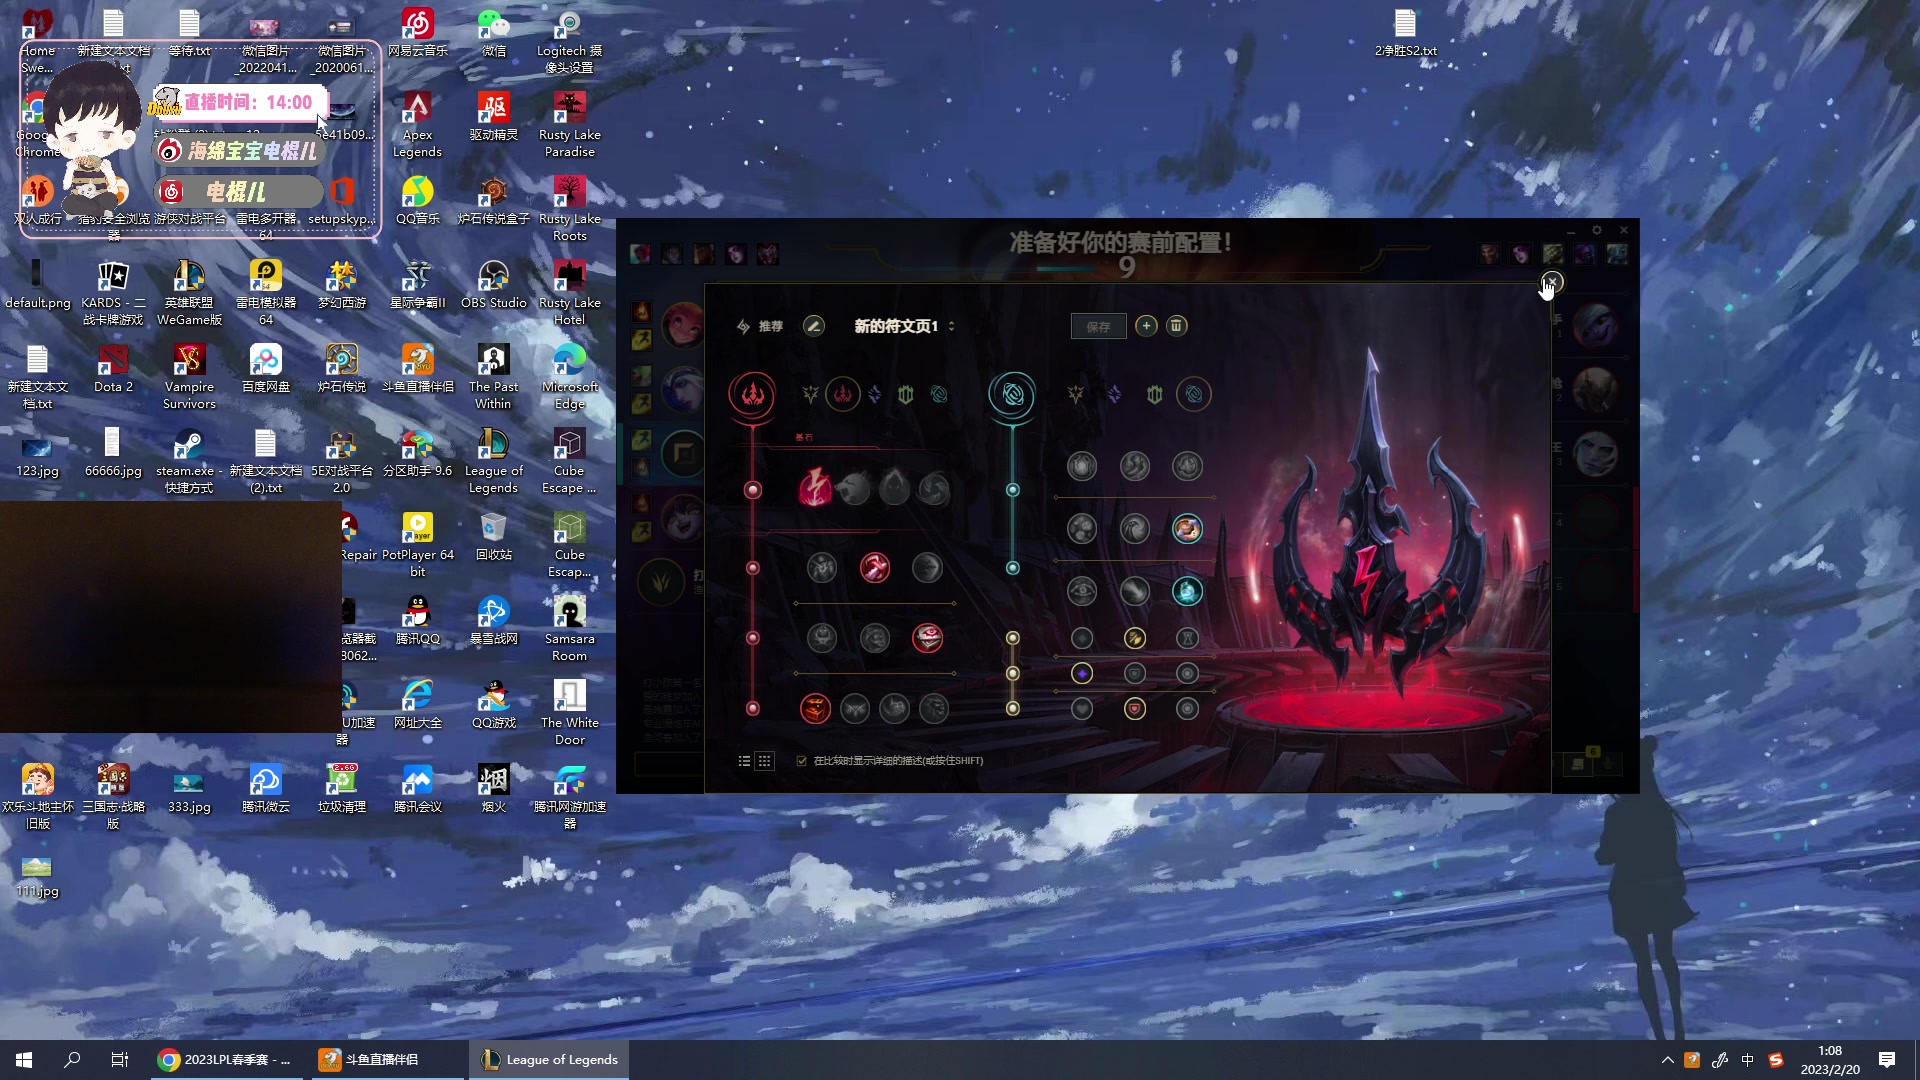This screenshot has width=1920, height=1080.
Task: Select the Ultimate Hunter rune
Action: (934, 708)
